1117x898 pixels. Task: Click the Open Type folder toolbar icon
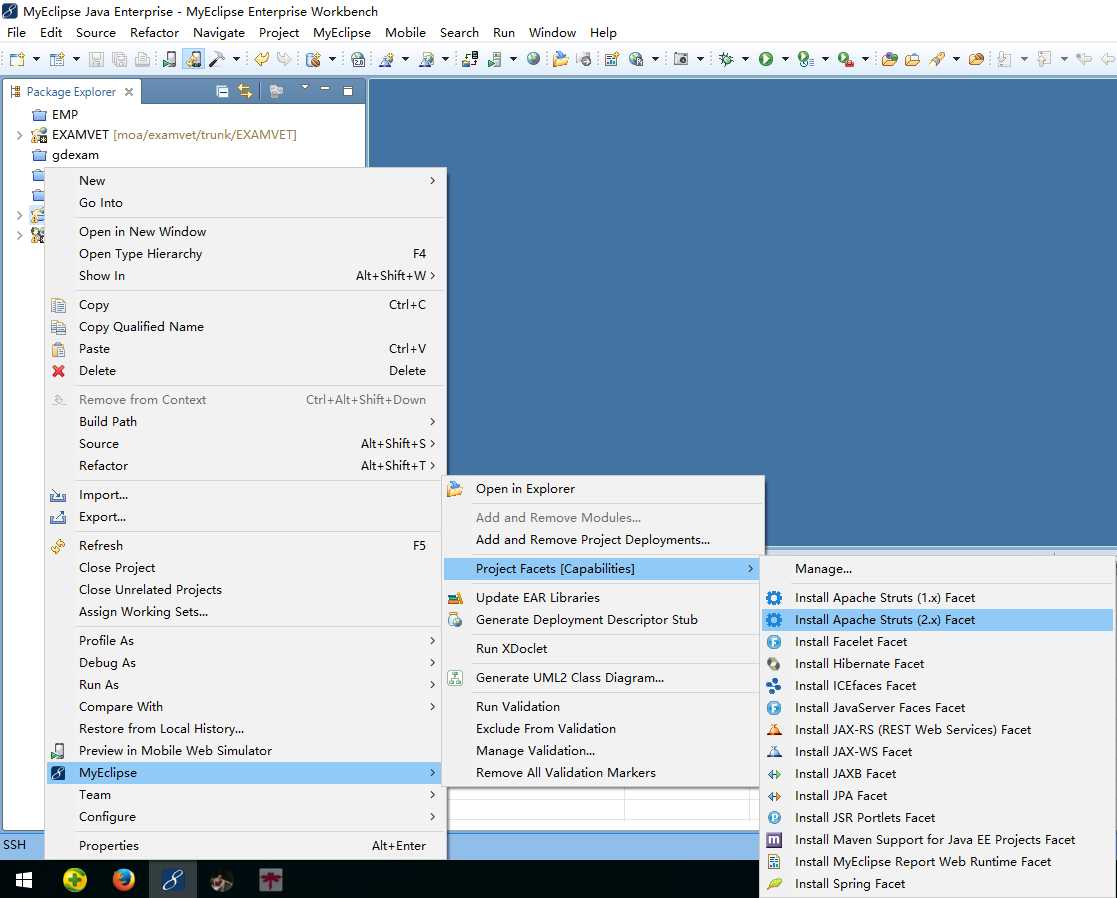tap(889, 59)
